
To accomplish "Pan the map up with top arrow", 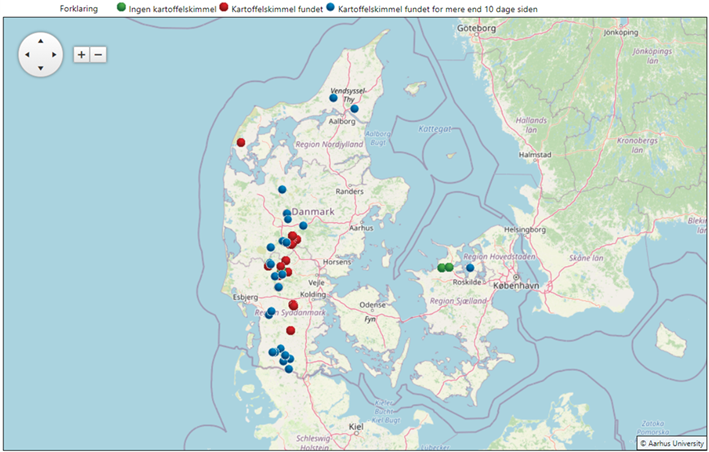I will pos(40,40).
